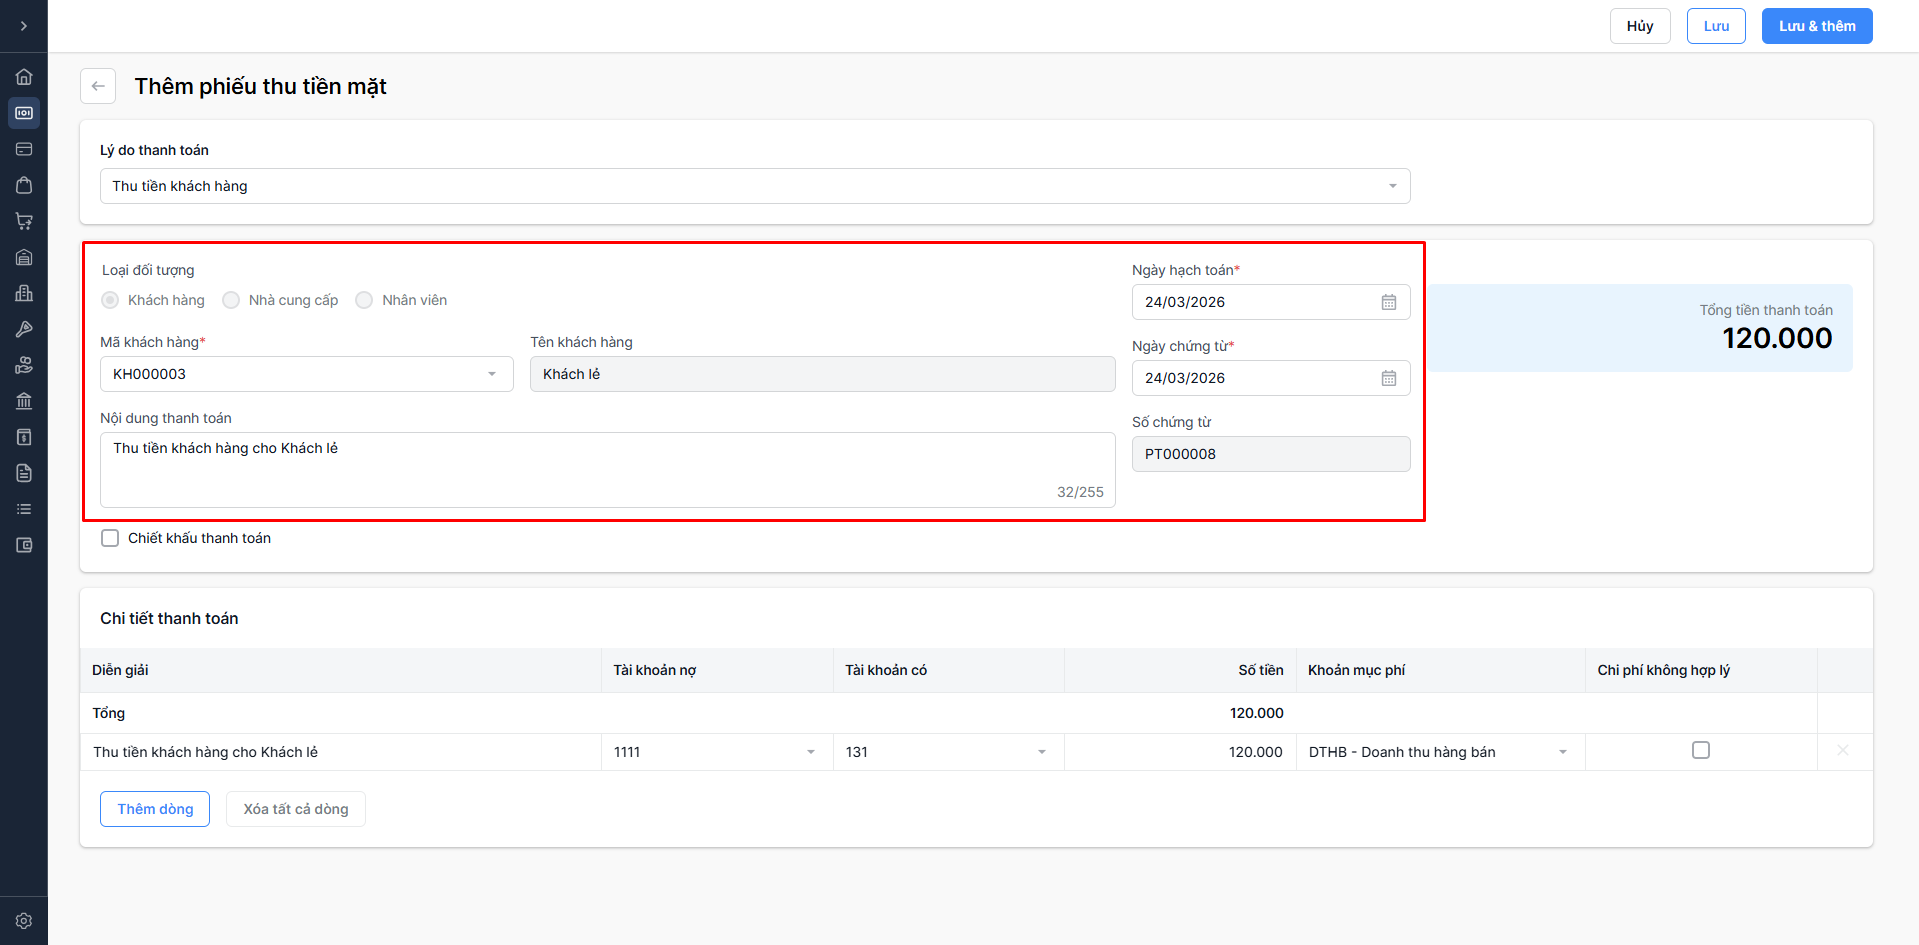
Task: Click the Lưu & thêm button
Action: (x=1816, y=26)
